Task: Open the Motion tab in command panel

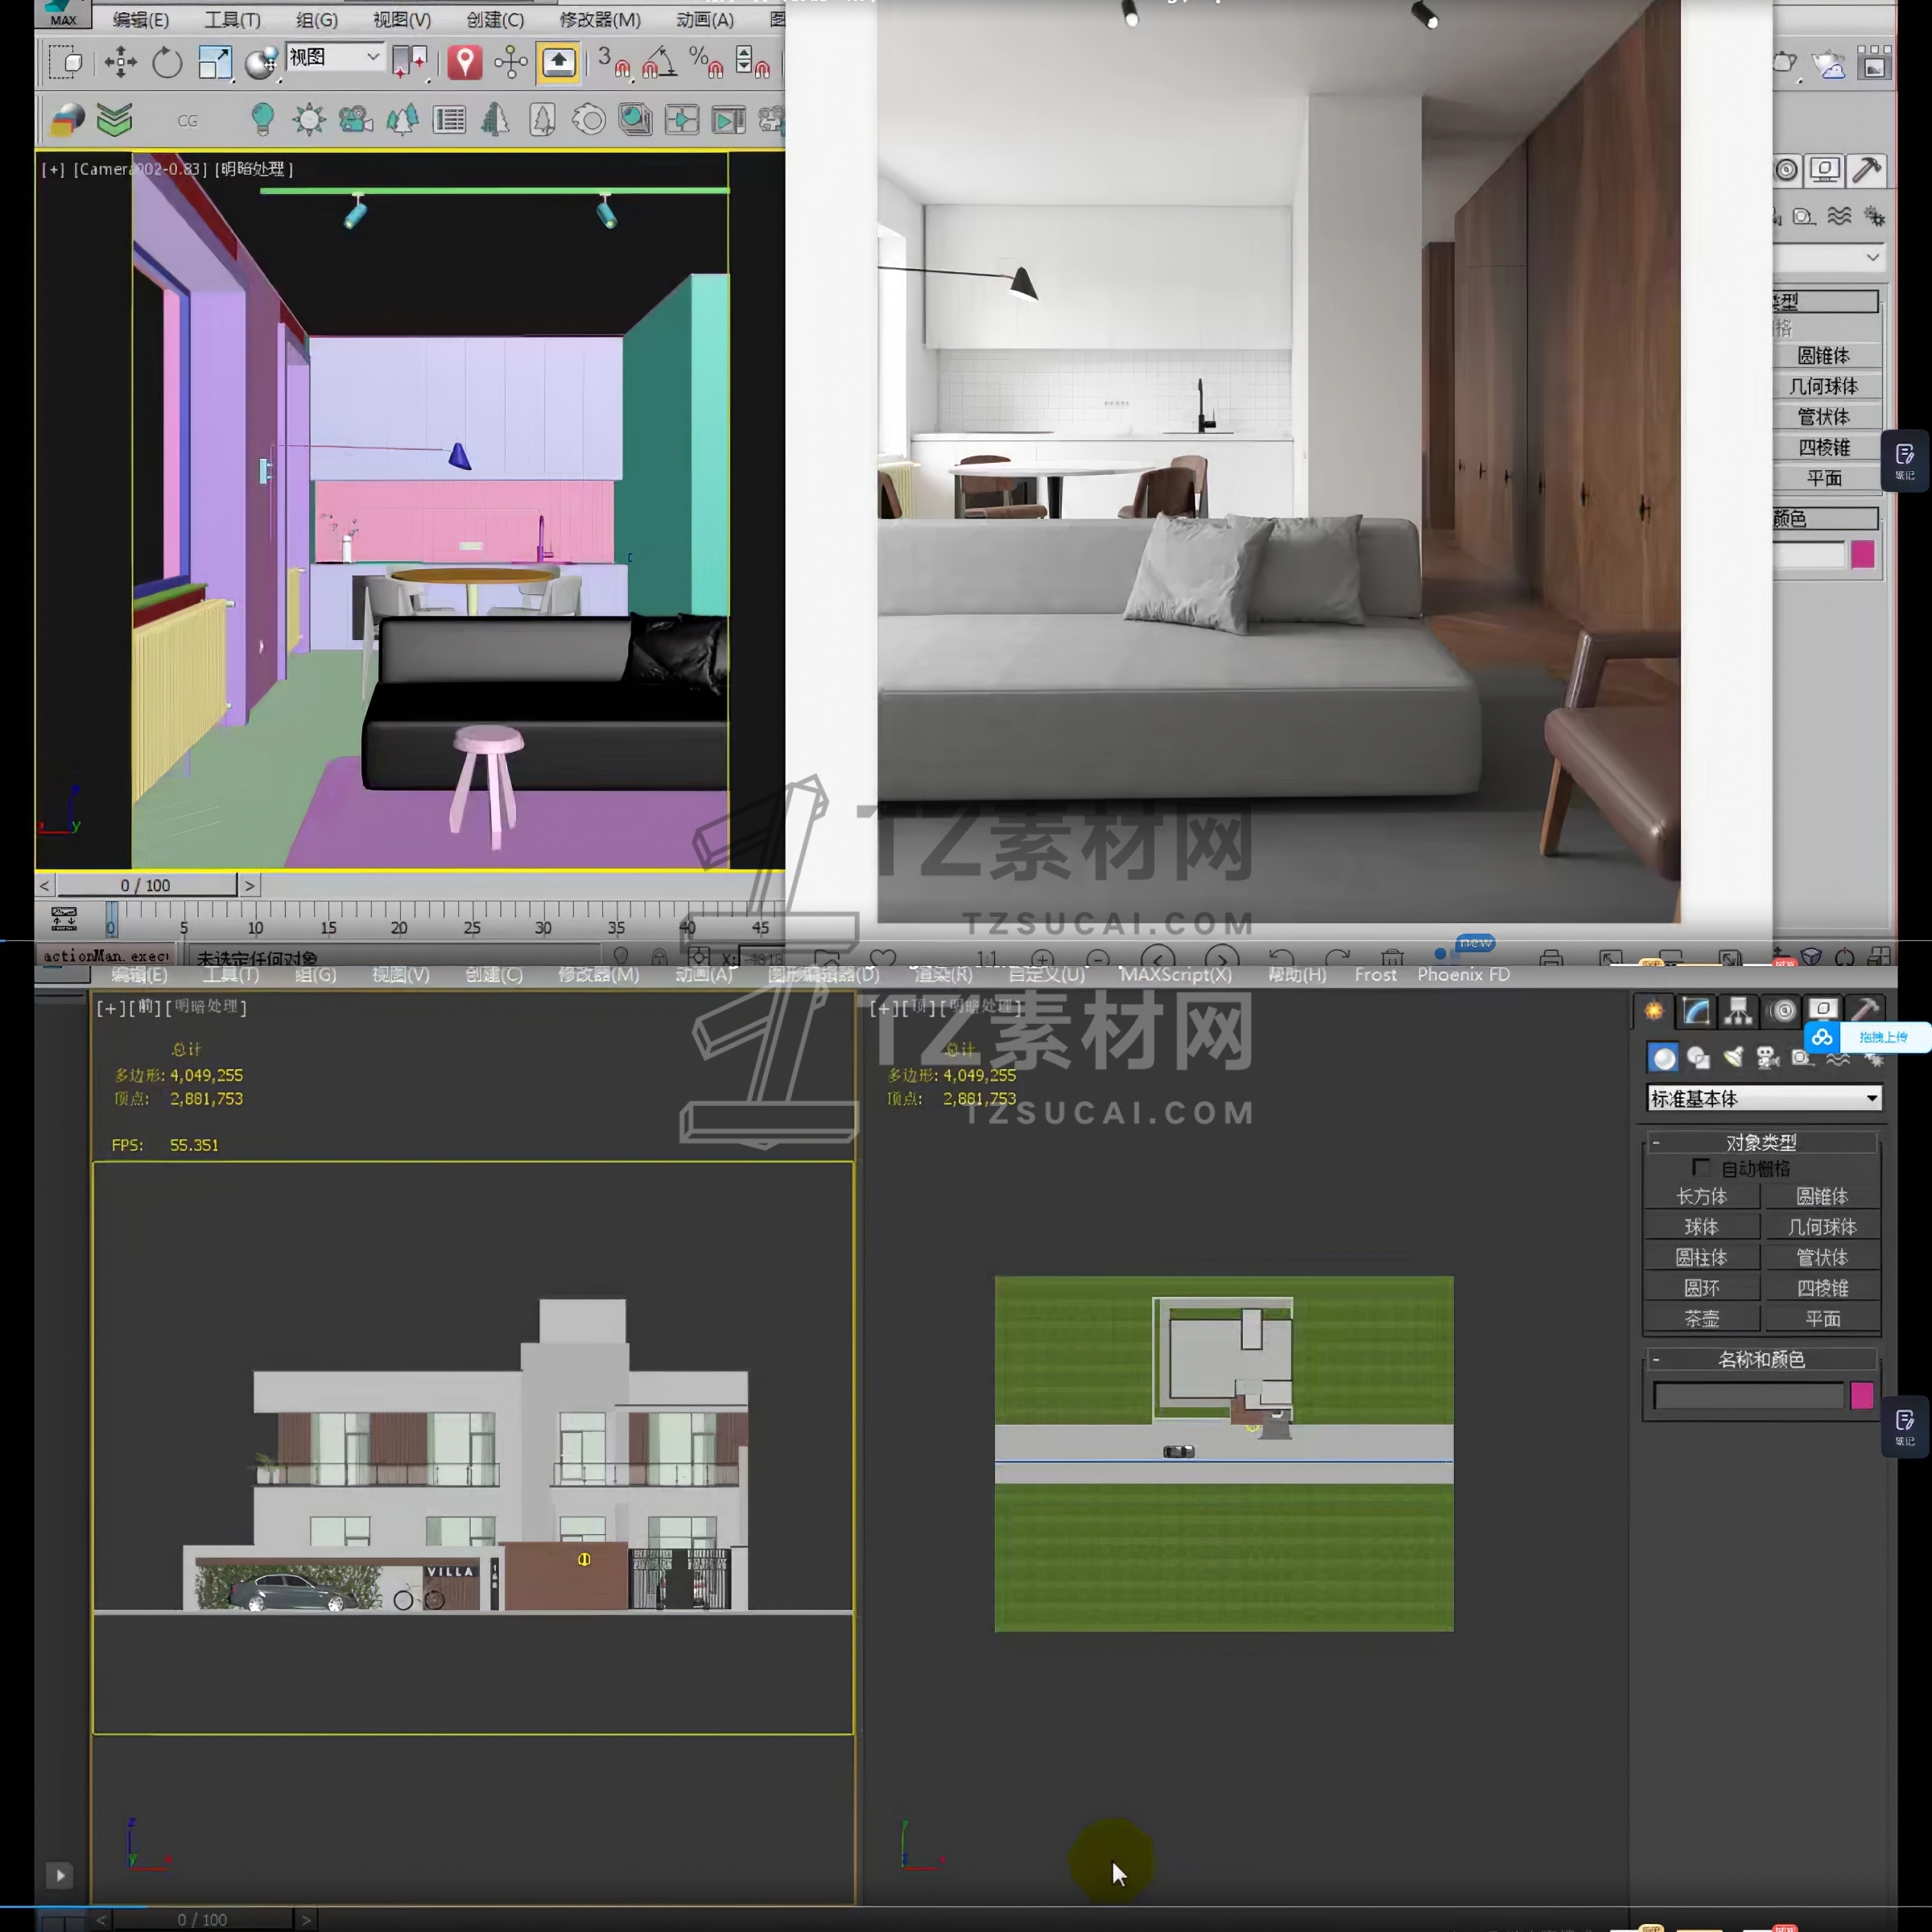Action: tap(1782, 1011)
